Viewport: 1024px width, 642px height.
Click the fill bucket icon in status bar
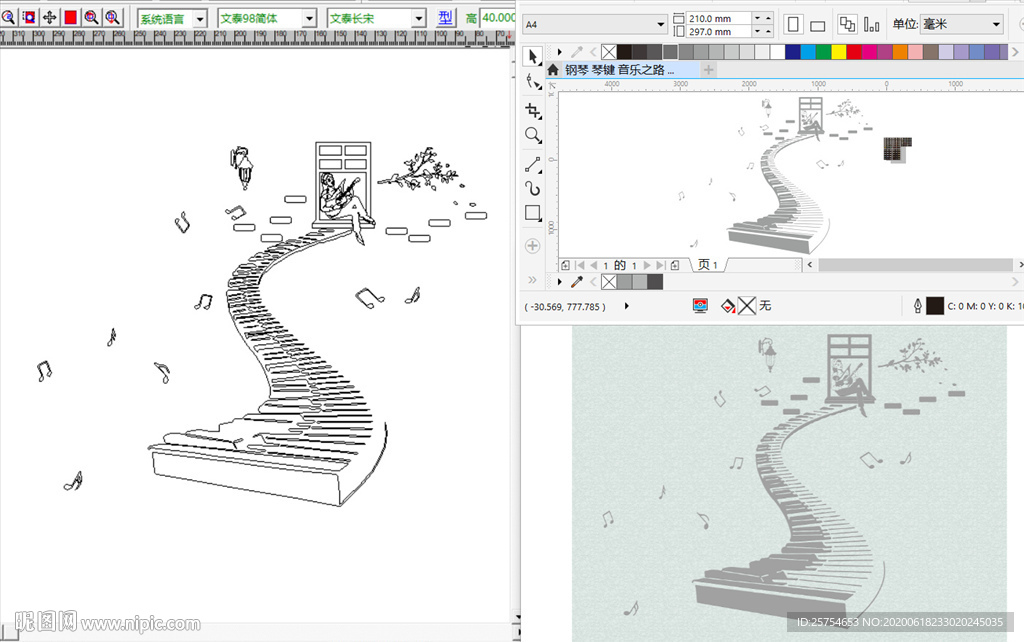click(x=728, y=306)
